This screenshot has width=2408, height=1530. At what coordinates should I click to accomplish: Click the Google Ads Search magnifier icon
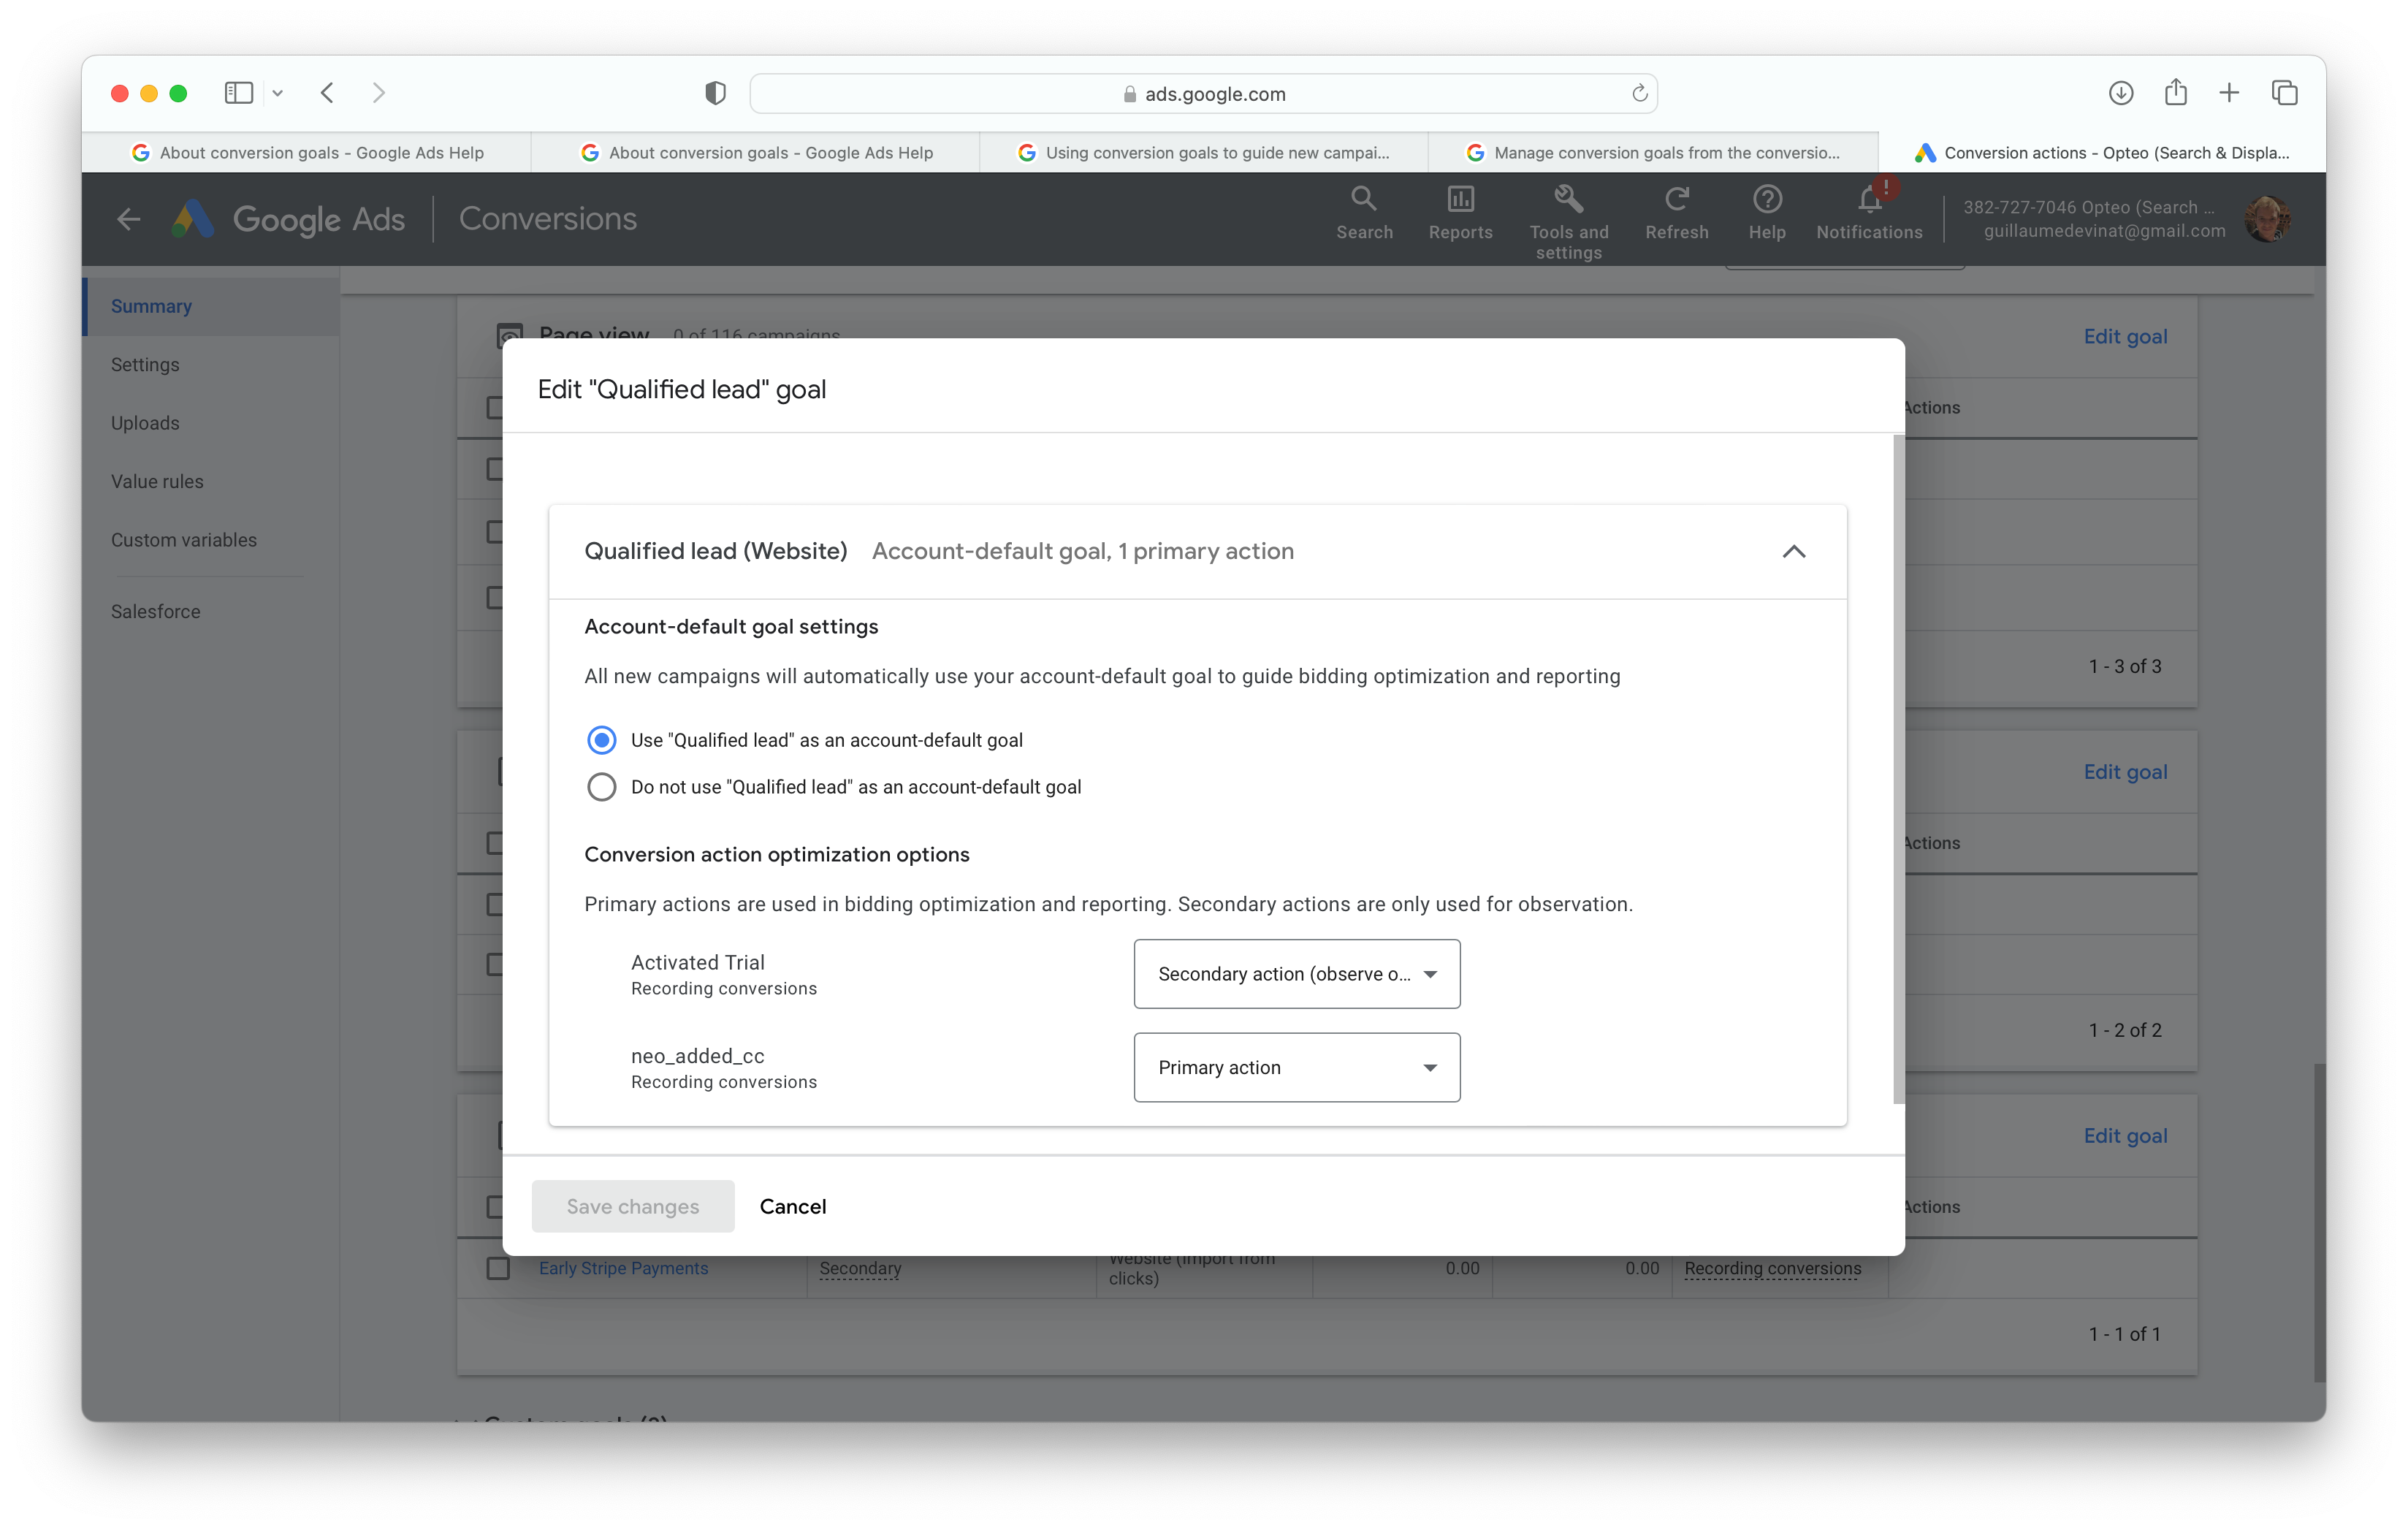[x=1363, y=199]
